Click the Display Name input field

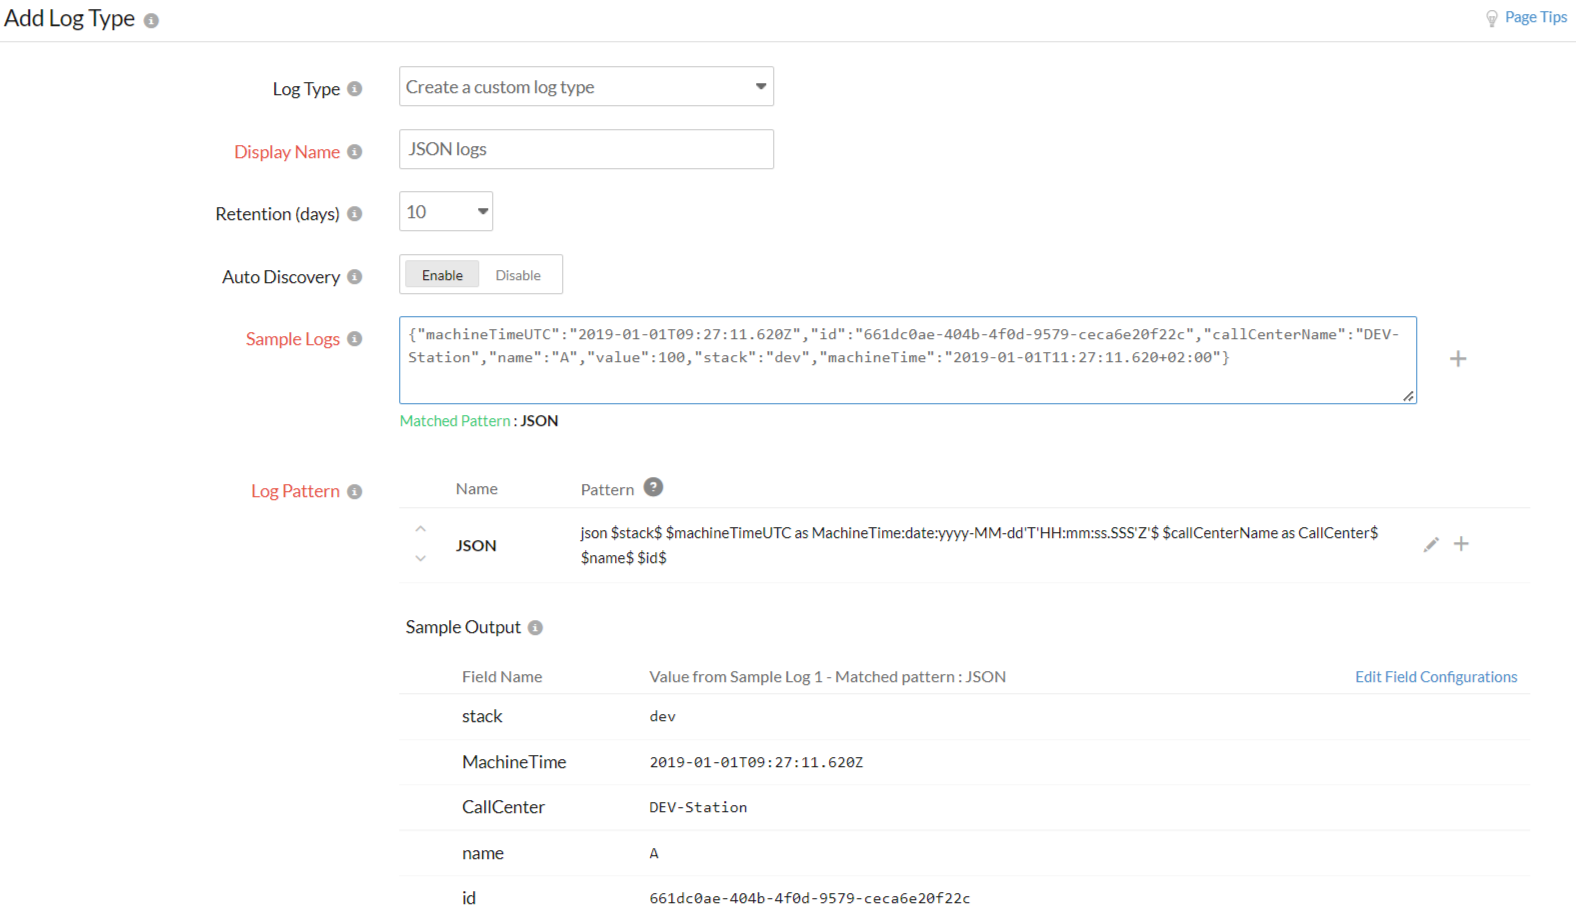586,149
